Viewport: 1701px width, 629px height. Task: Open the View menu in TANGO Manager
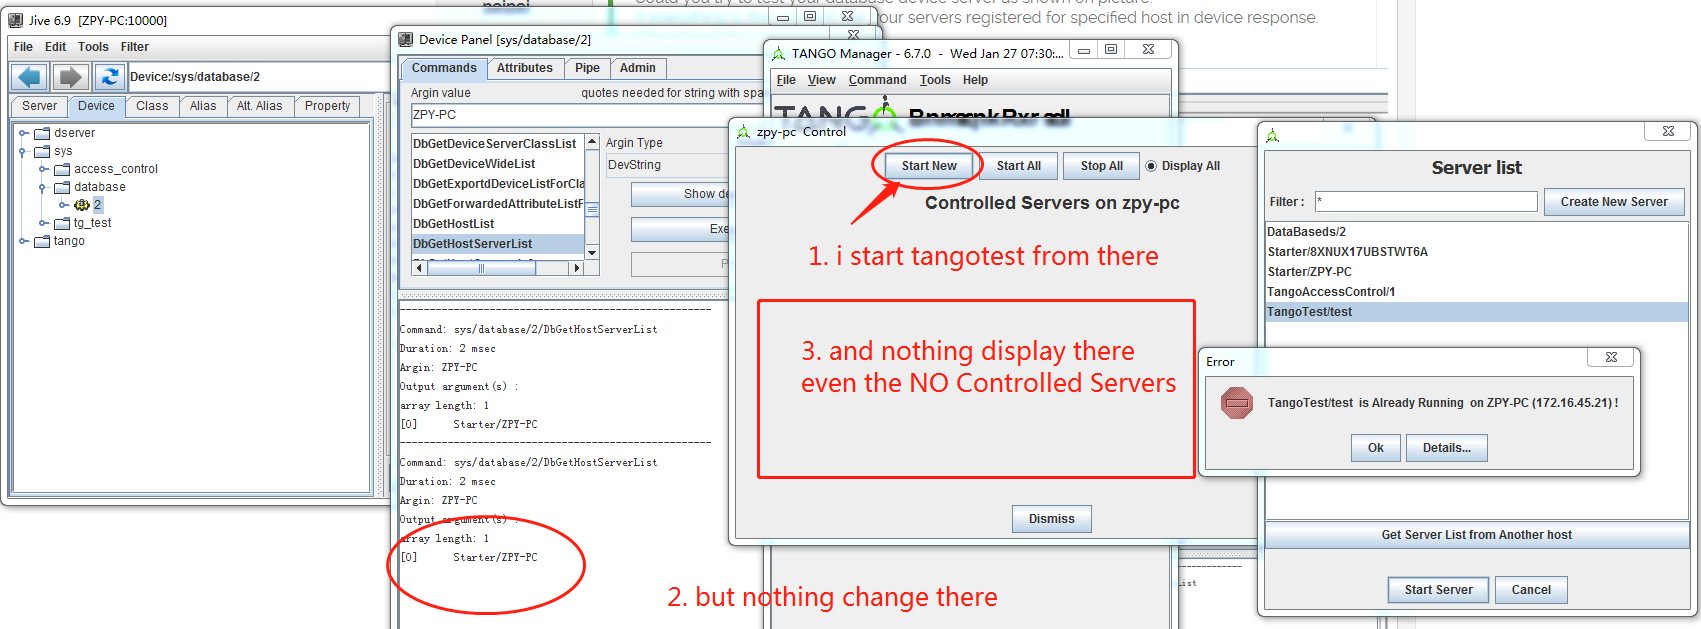(822, 80)
